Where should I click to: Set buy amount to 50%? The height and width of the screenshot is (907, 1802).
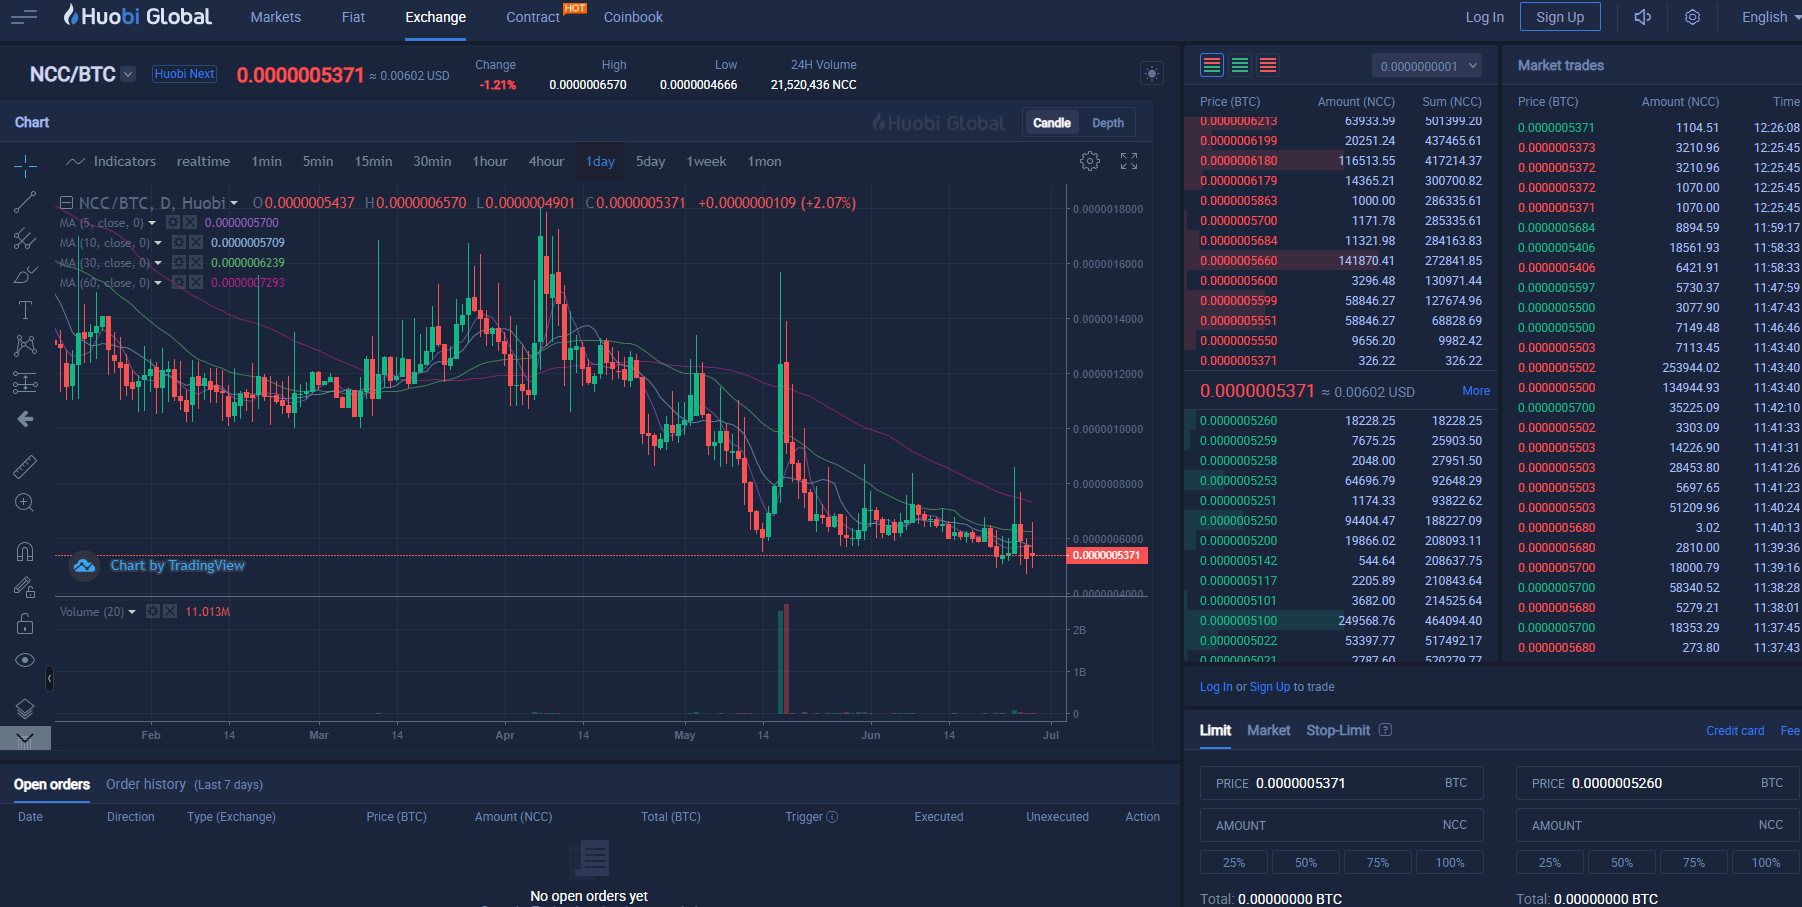point(1306,862)
